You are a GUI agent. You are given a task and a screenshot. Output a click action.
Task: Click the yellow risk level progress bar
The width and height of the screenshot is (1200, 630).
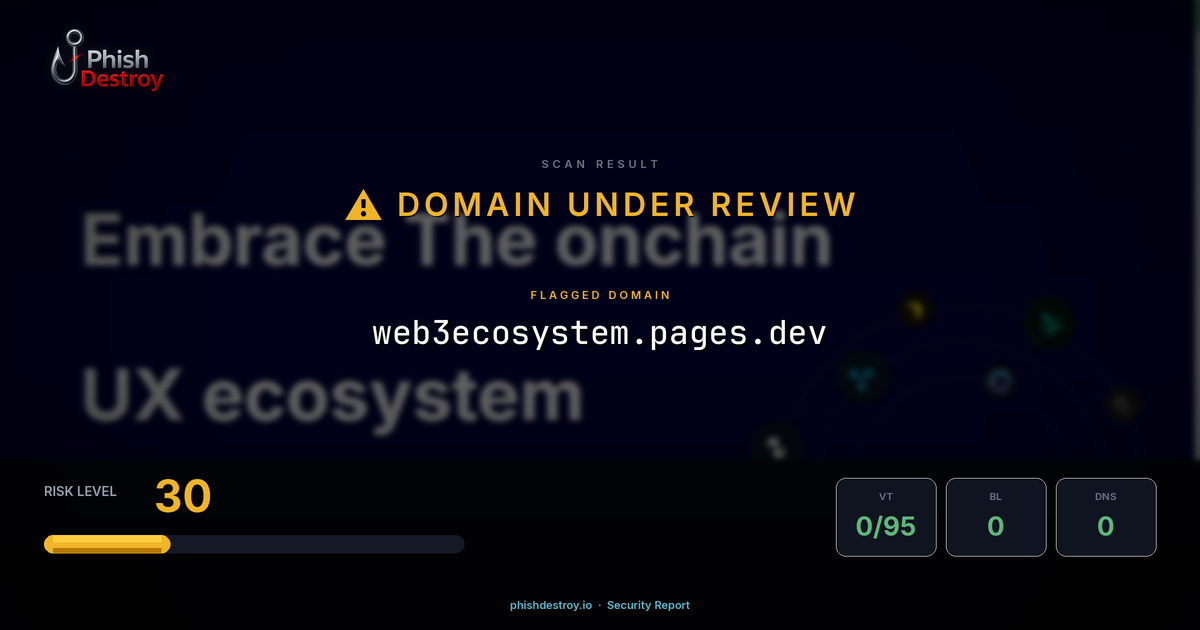[x=106, y=543]
